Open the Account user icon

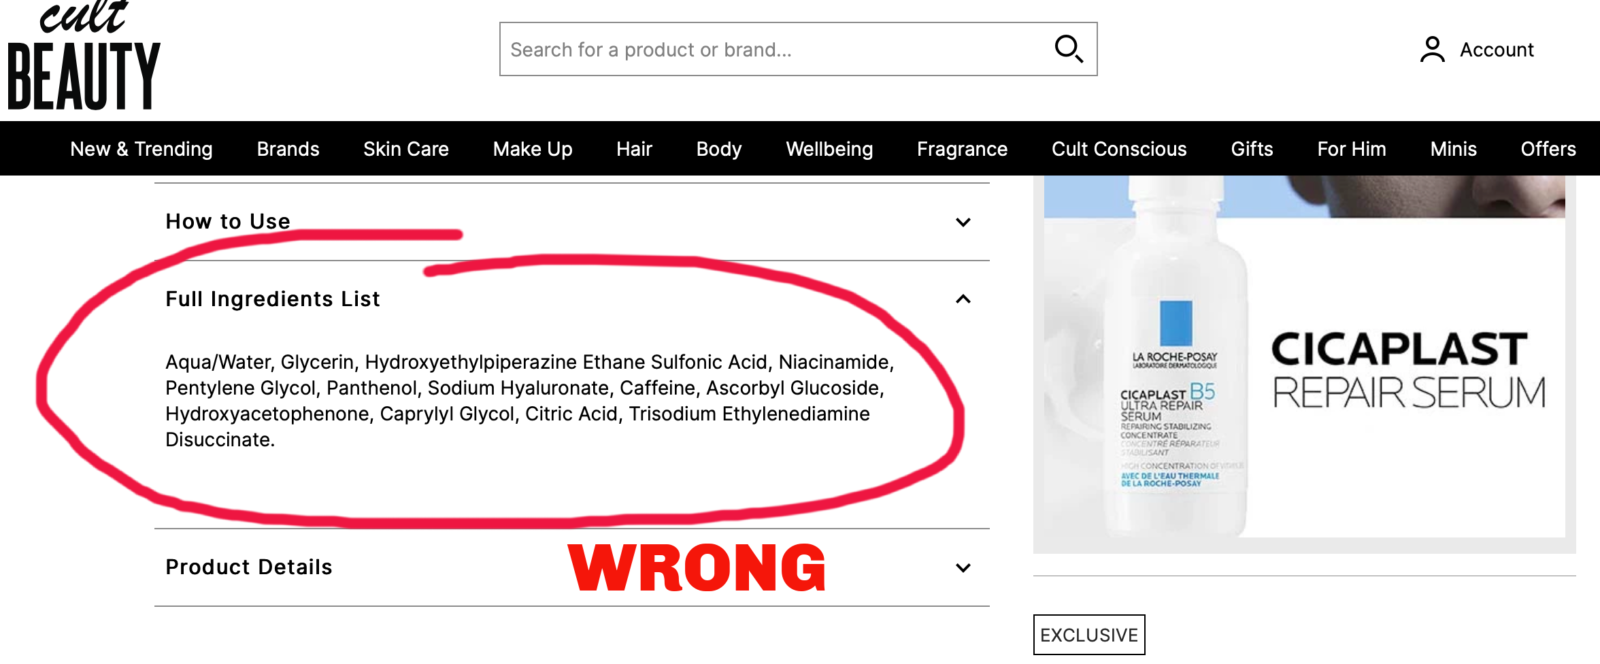pyautogui.click(x=1432, y=50)
